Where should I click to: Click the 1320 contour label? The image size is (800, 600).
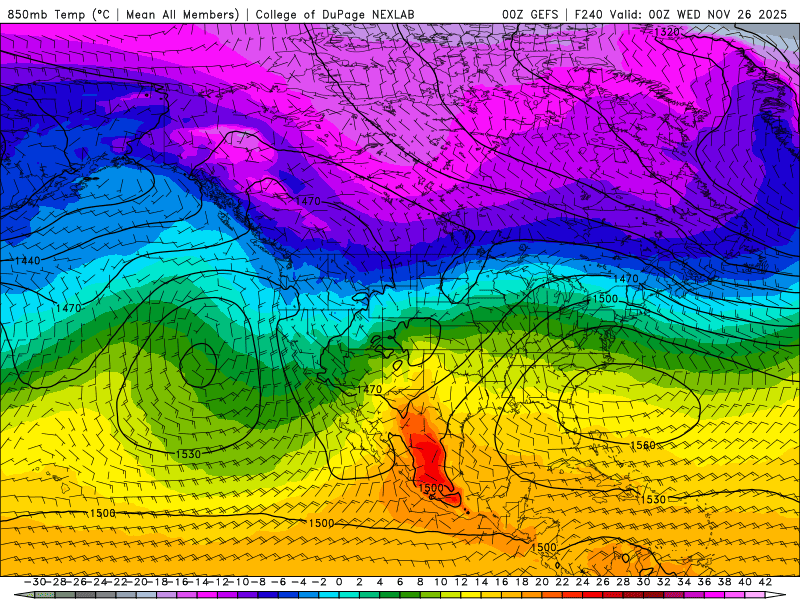coord(667,32)
